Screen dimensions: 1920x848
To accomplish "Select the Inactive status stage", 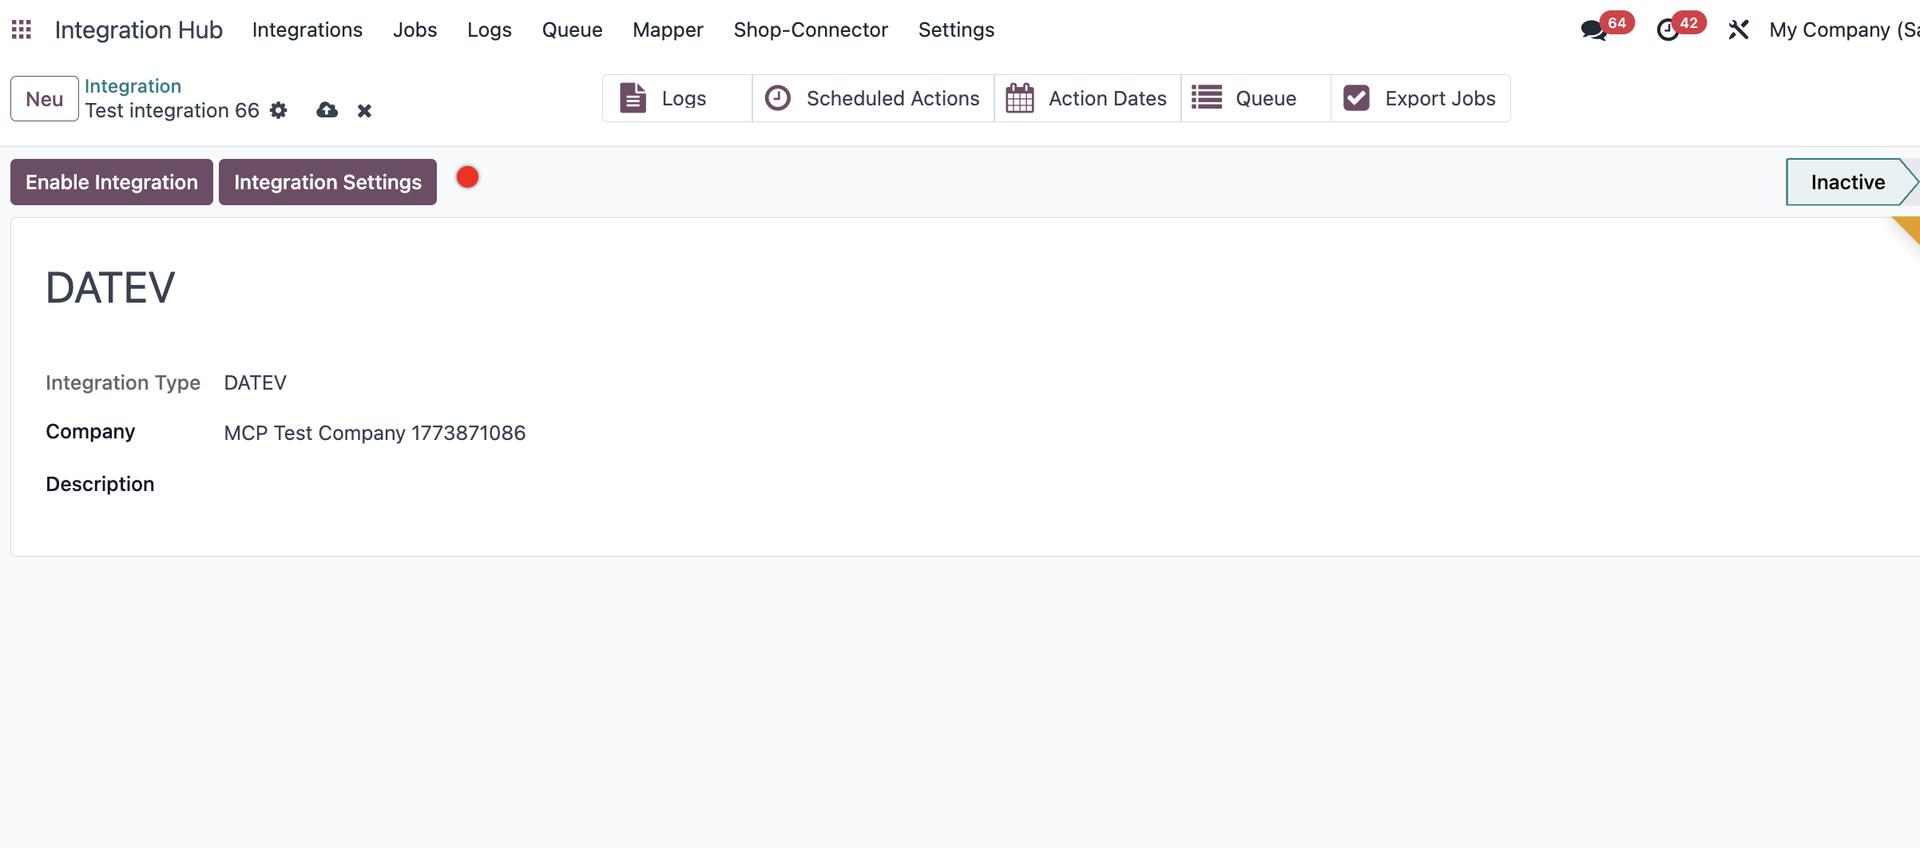I will [x=1850, y=182].
